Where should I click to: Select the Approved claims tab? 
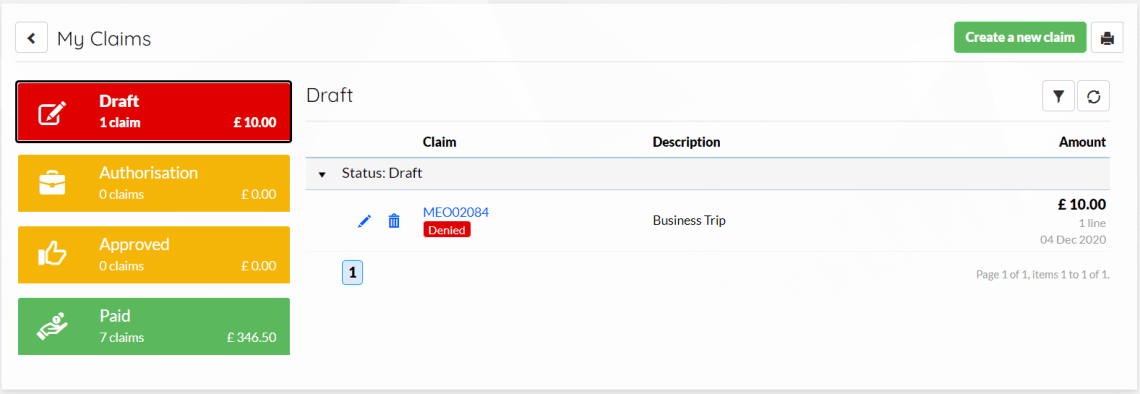[x=153, y=254]
